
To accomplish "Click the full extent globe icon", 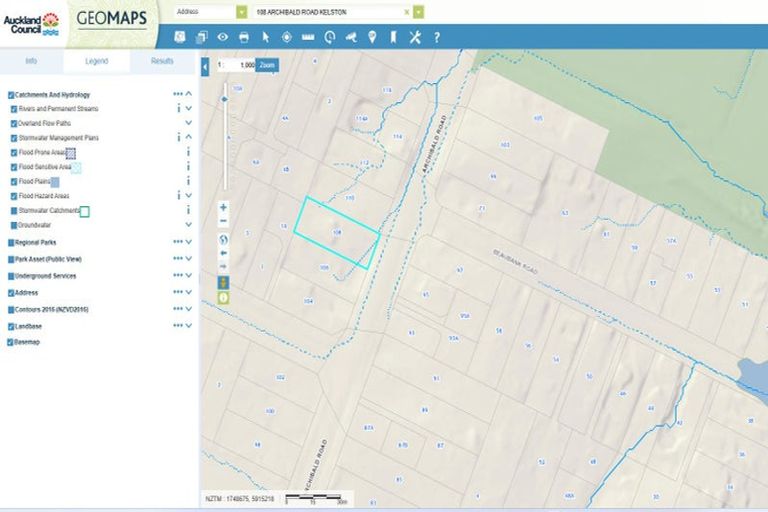I will pyautogui.click(x=223, y=240).
